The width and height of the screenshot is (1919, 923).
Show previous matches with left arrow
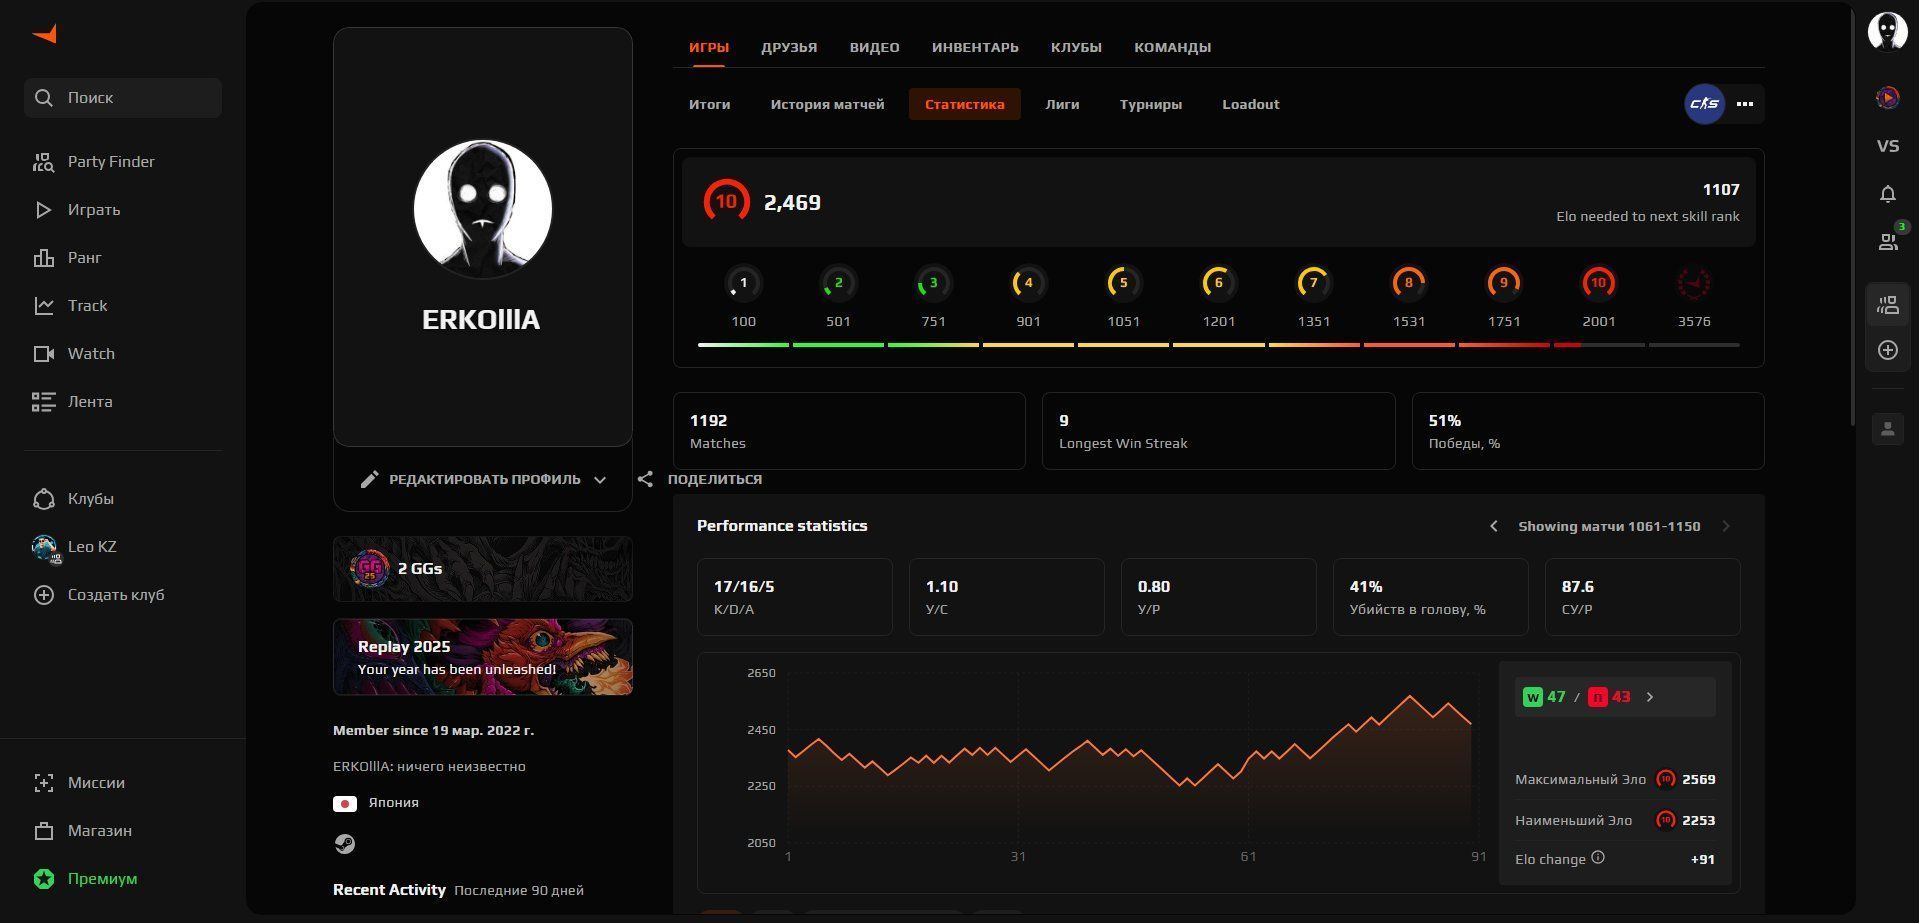(x=1494, y=526)
